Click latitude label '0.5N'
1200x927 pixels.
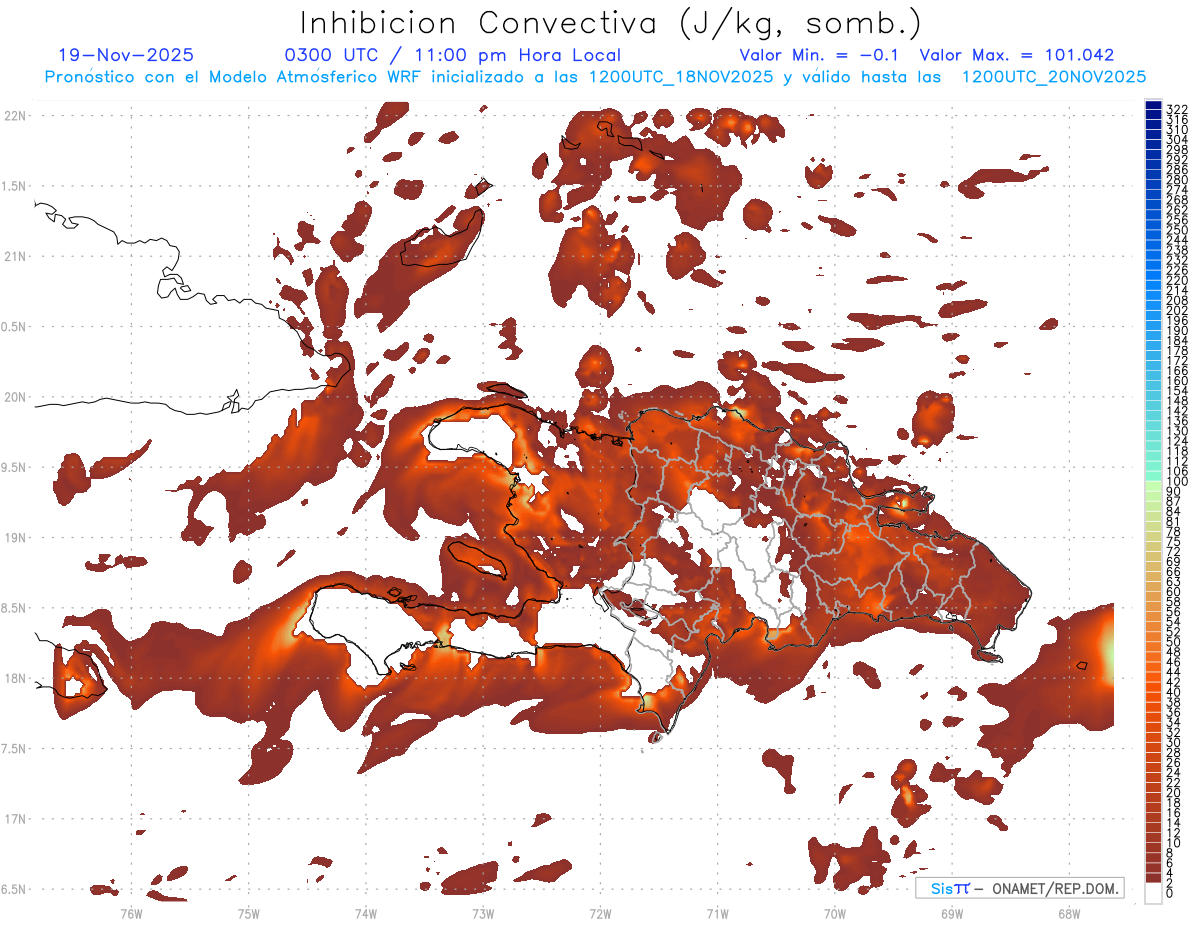pos(14,327)
